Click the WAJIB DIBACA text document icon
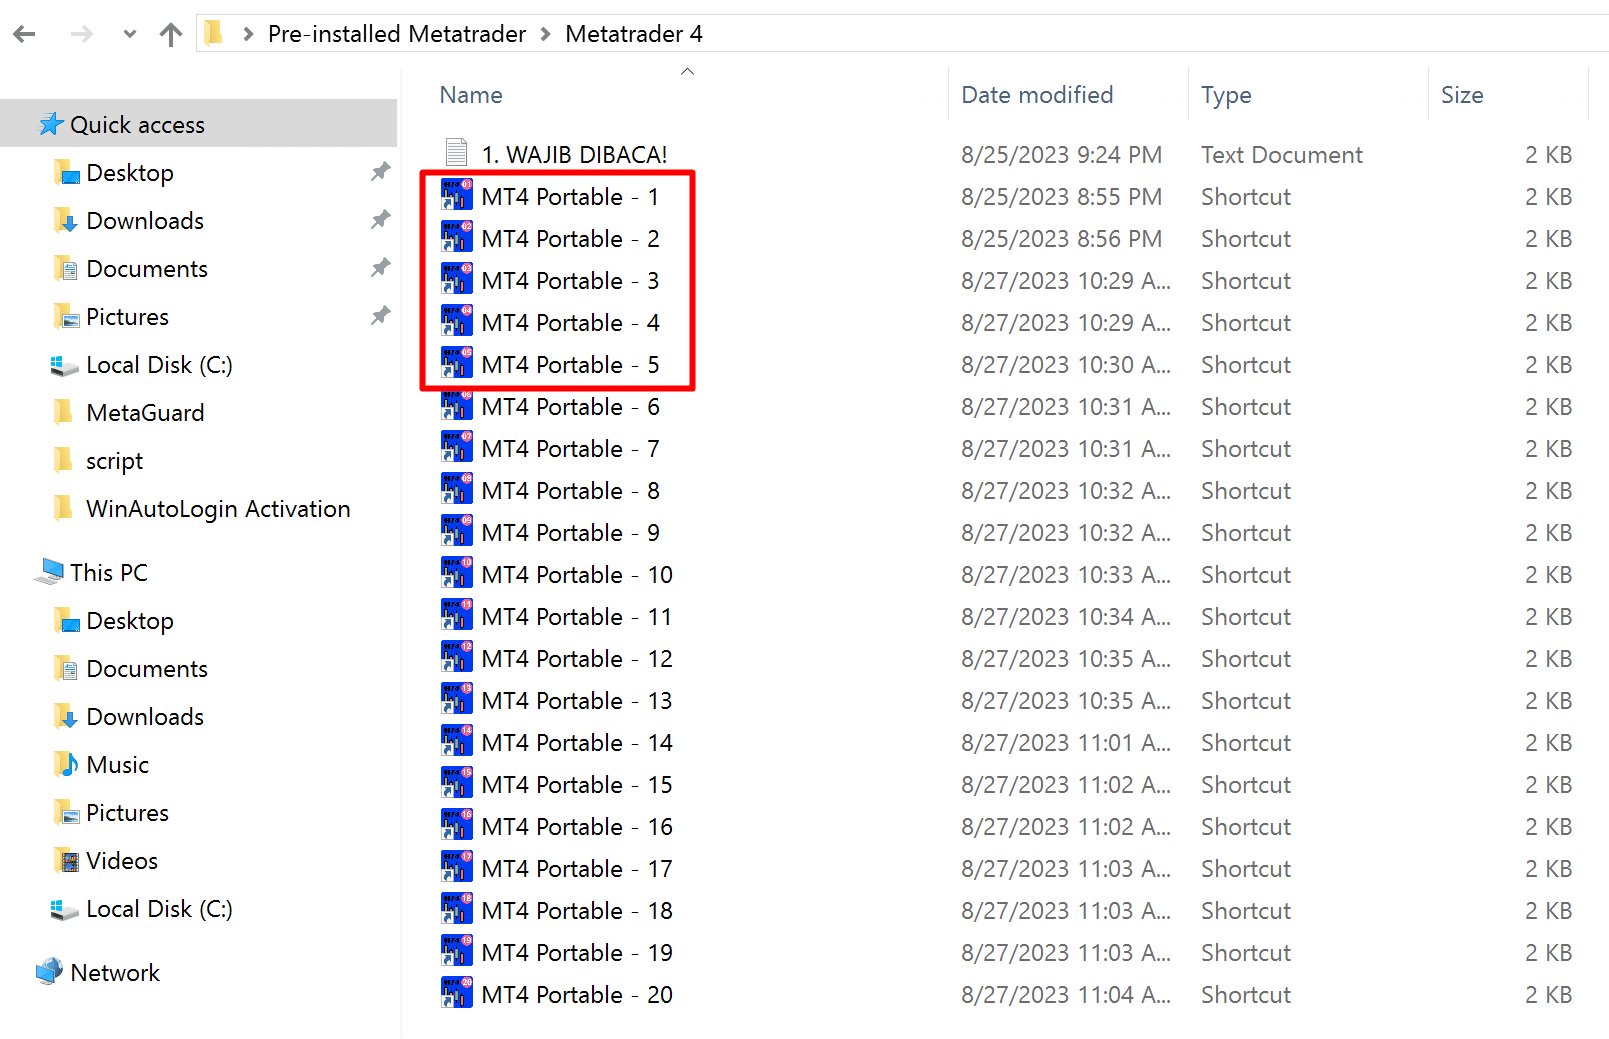This screenshot has width=1609, height=1039. pyautogui.click(x=456, y=153)
